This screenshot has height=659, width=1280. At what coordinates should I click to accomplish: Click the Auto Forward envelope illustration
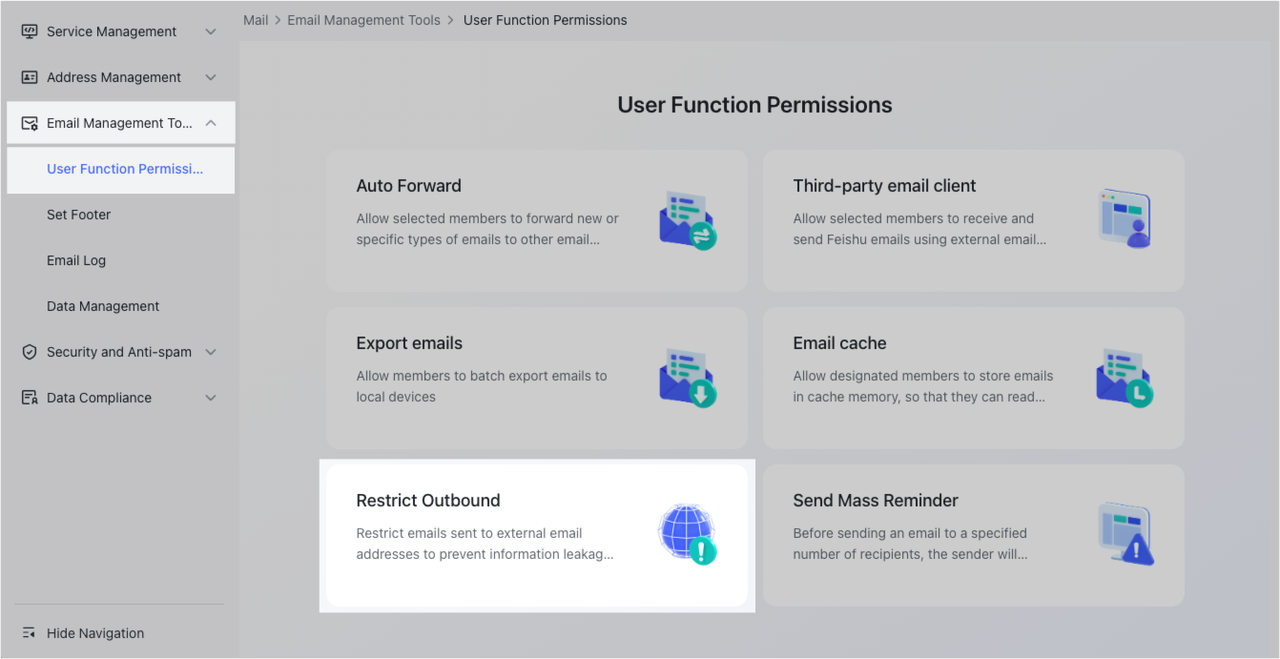(687, 220)
